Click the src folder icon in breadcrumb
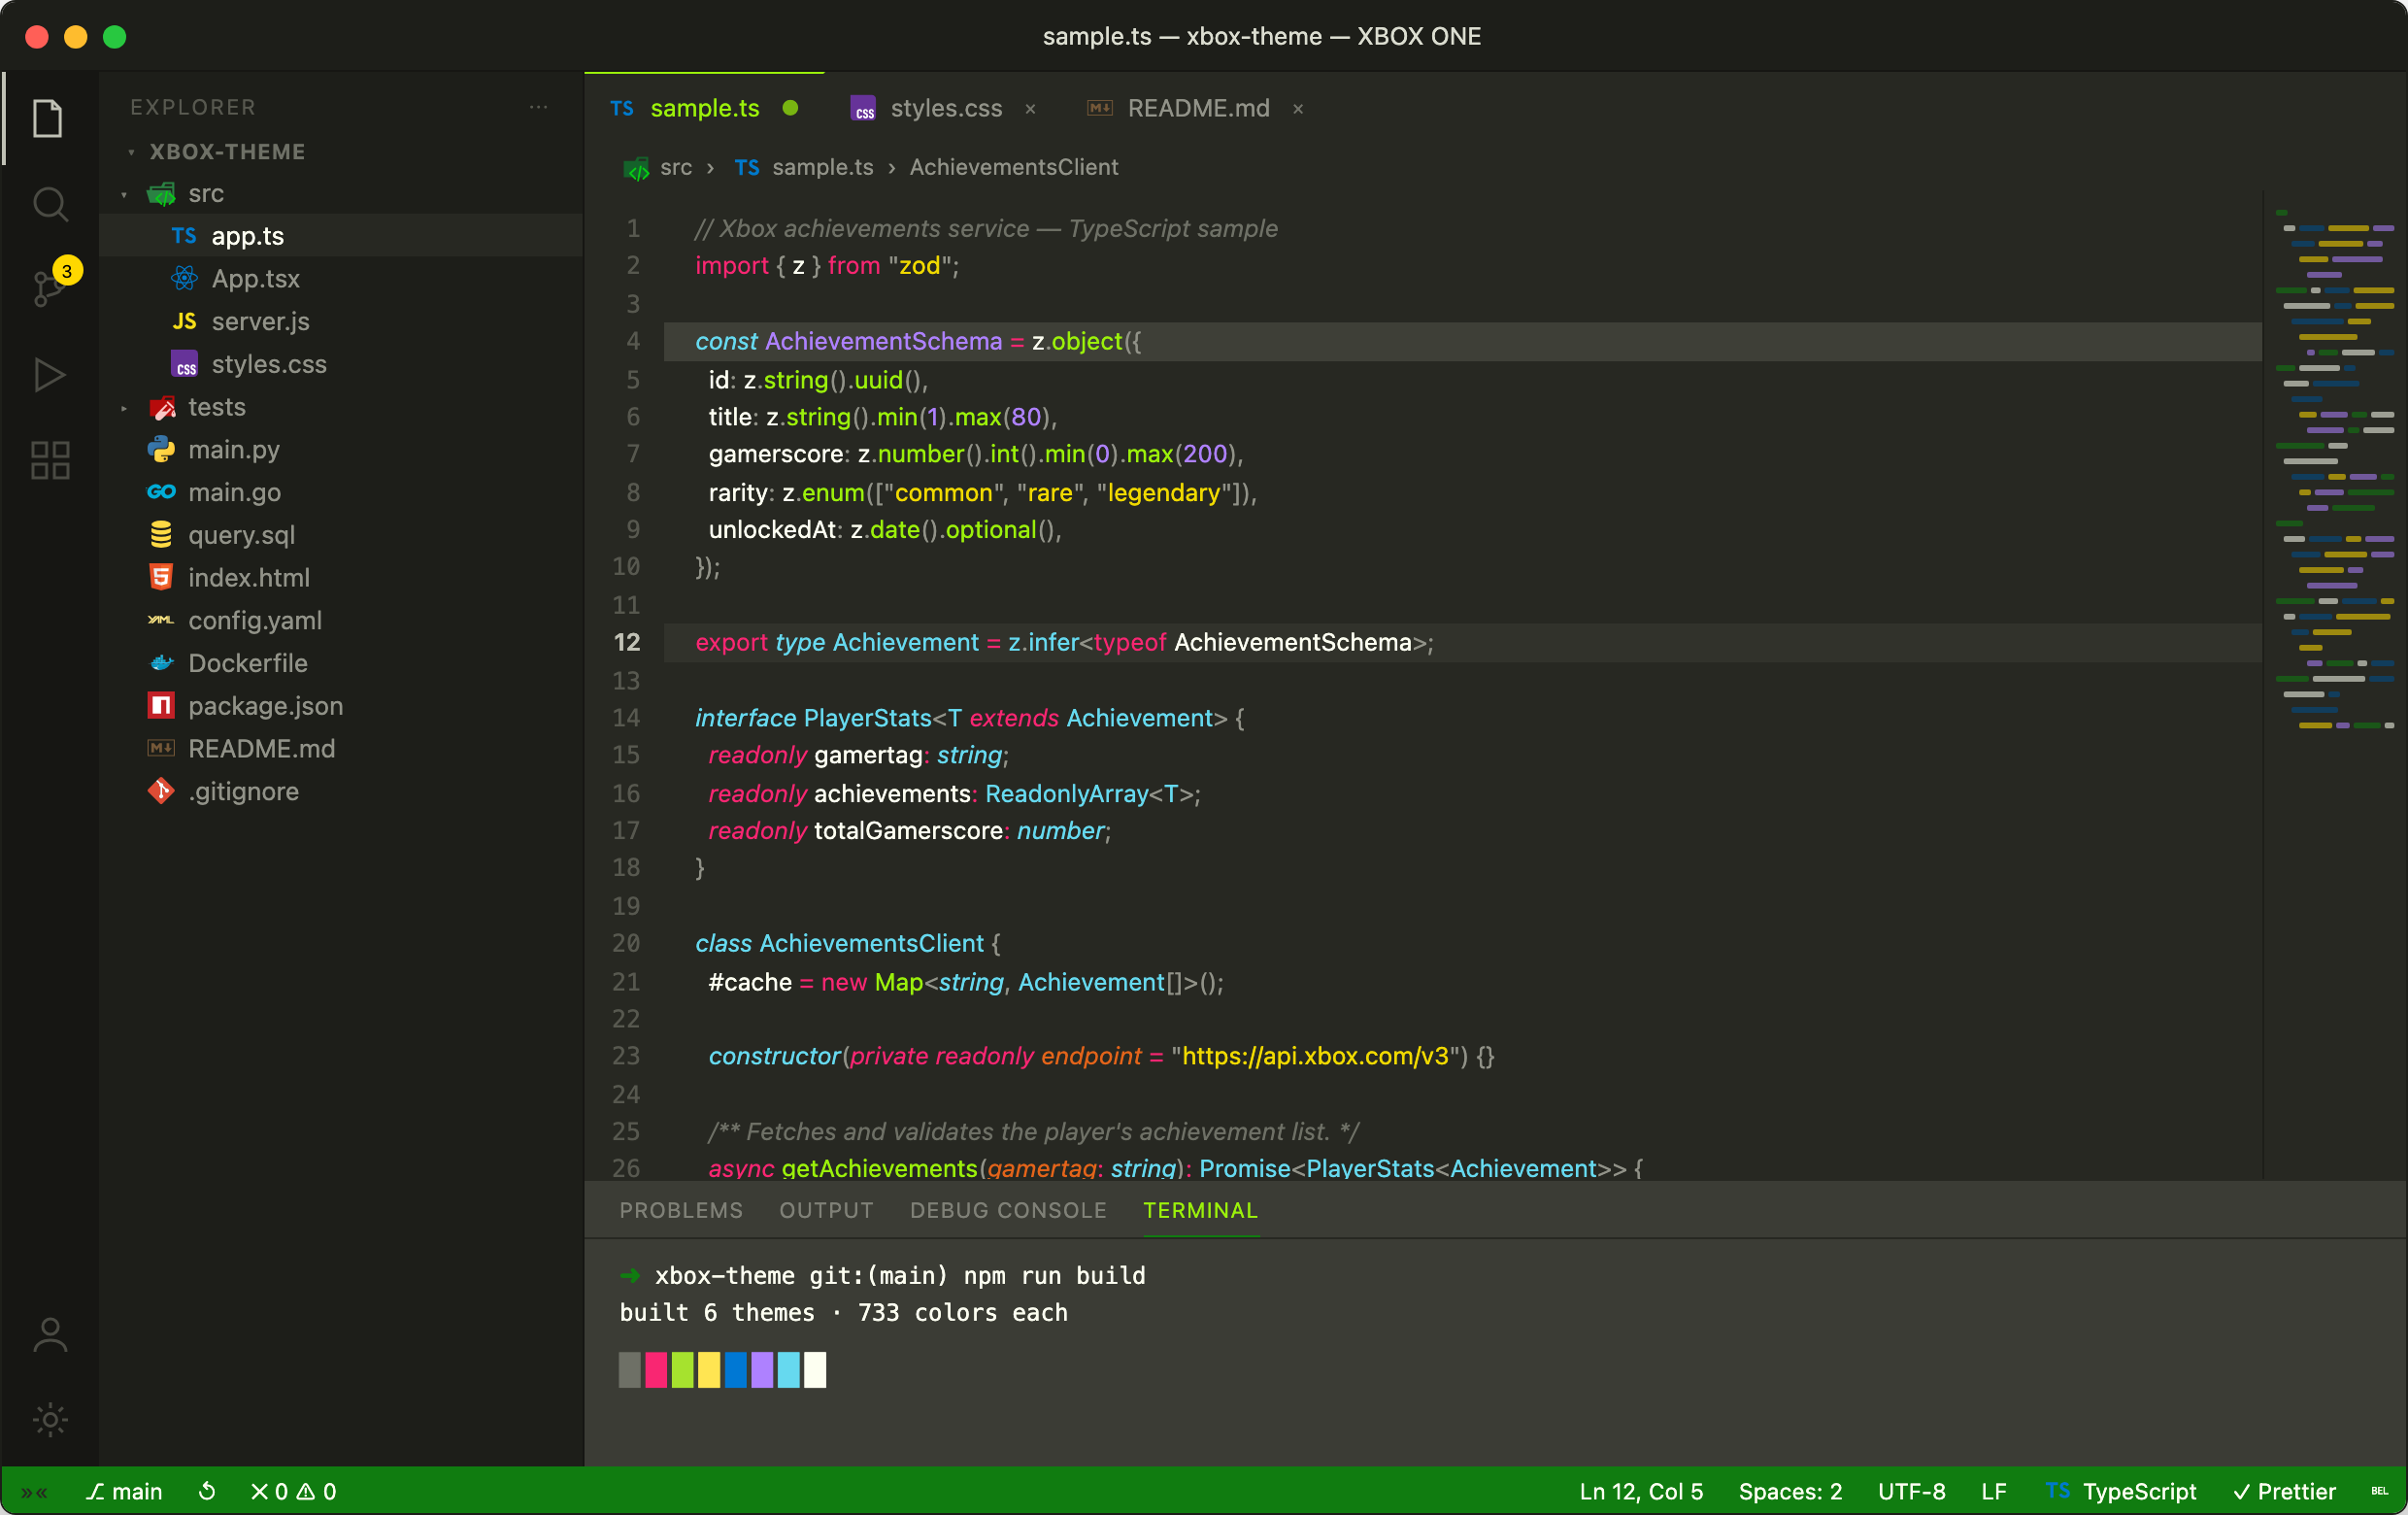The image size is (2408, 1515). (636, 168)
